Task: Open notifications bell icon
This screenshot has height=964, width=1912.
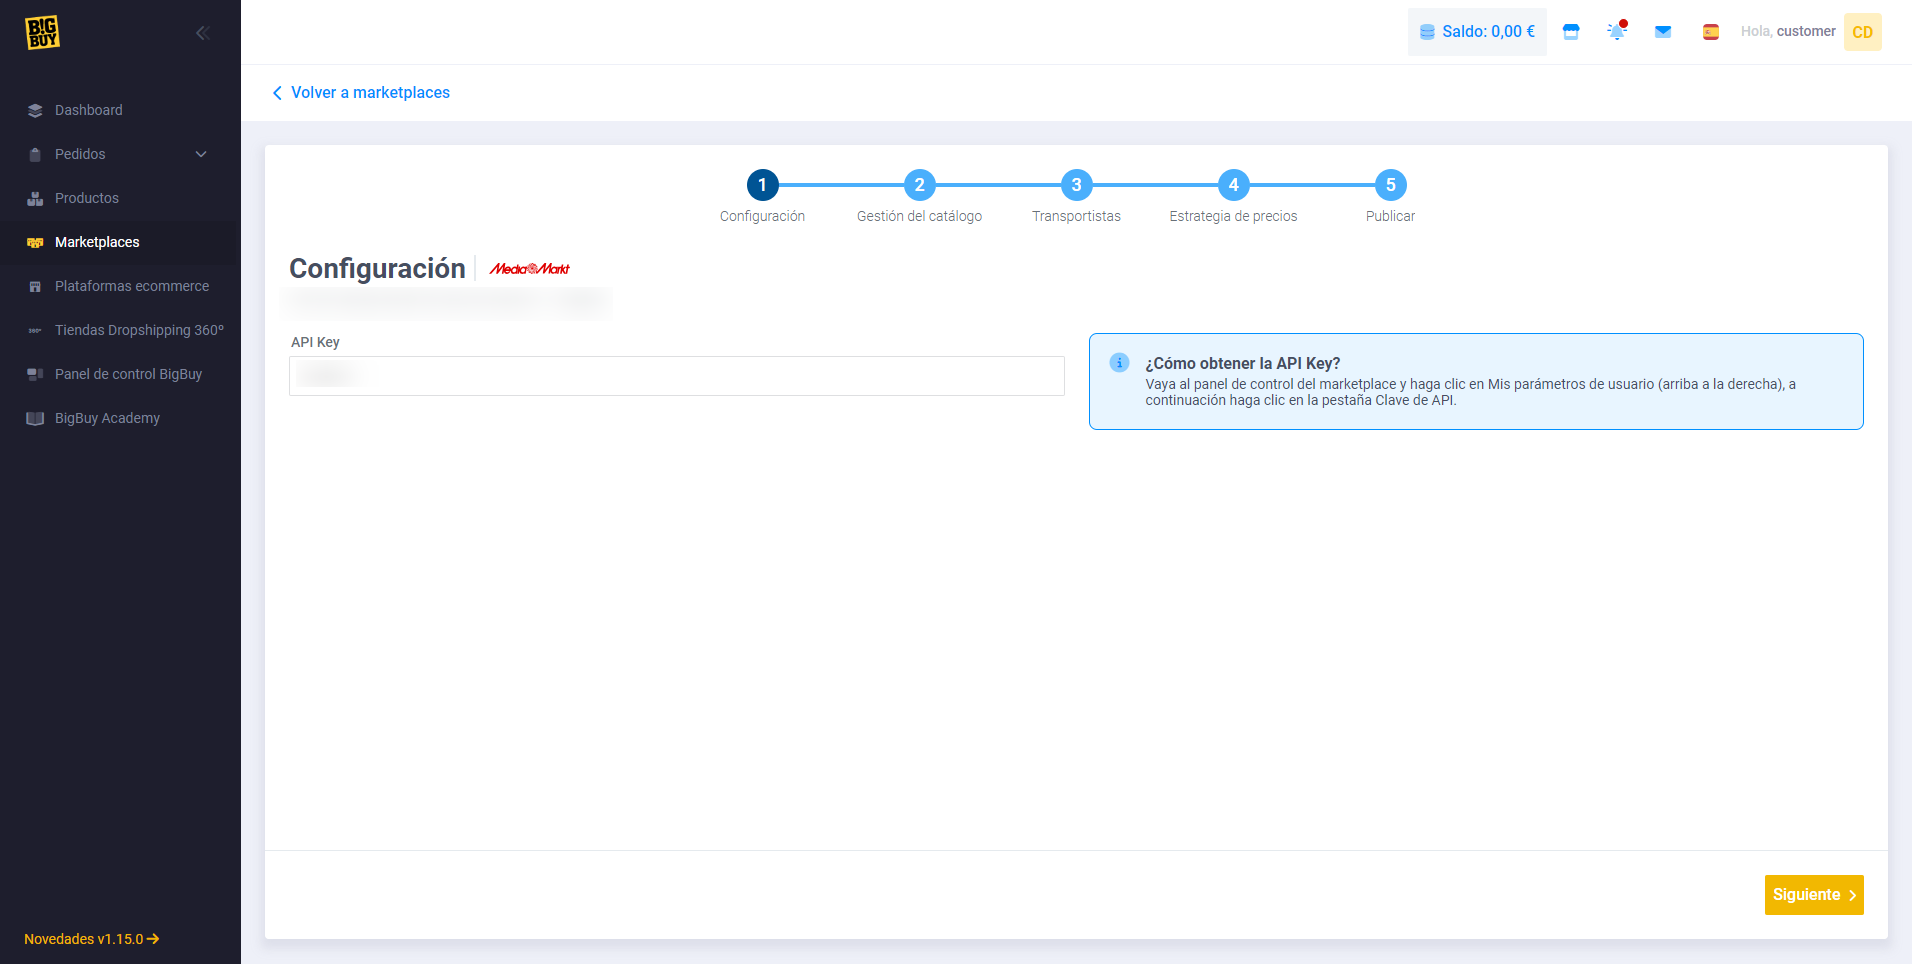Action: pos(1616,32)
